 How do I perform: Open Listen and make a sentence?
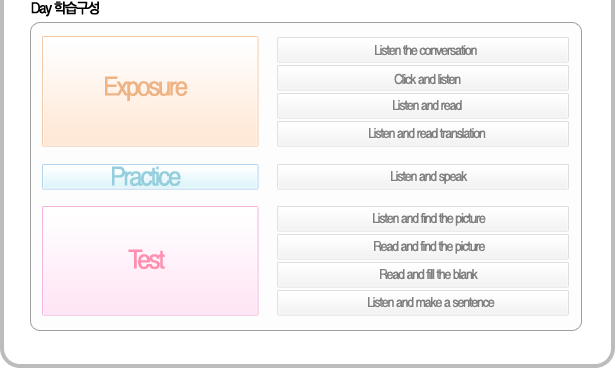pyautogui.click(x=423, y=303)
